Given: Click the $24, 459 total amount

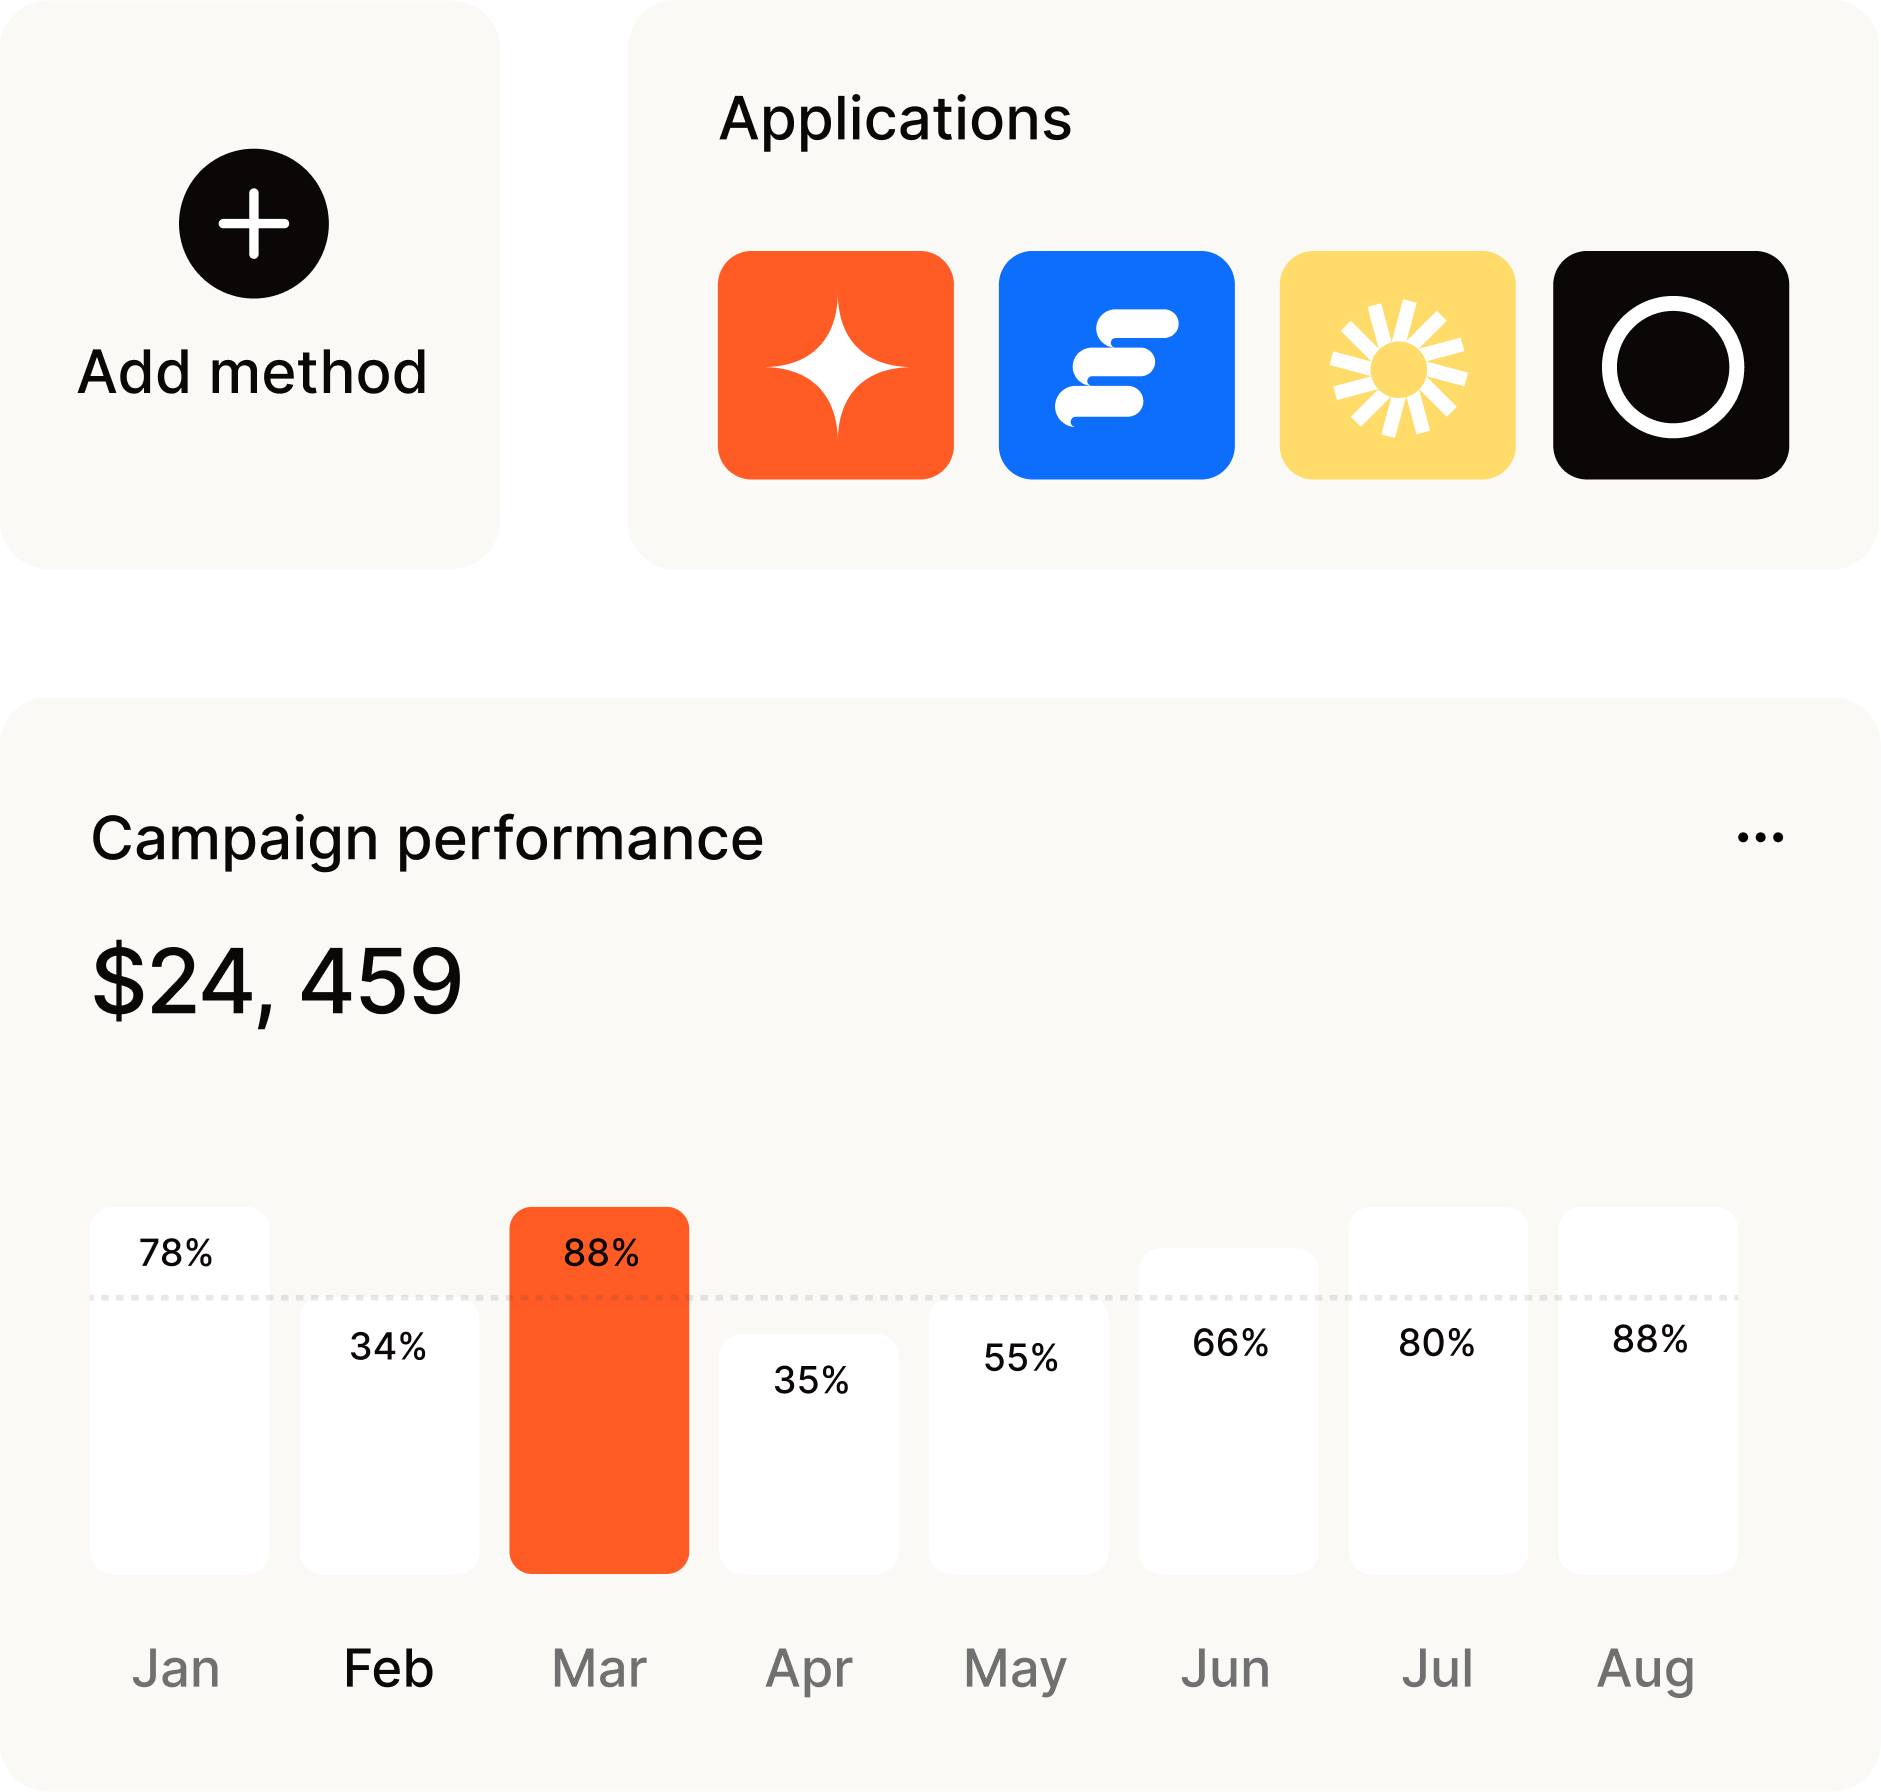Looking at the screenshot, I should pos(277,983).
